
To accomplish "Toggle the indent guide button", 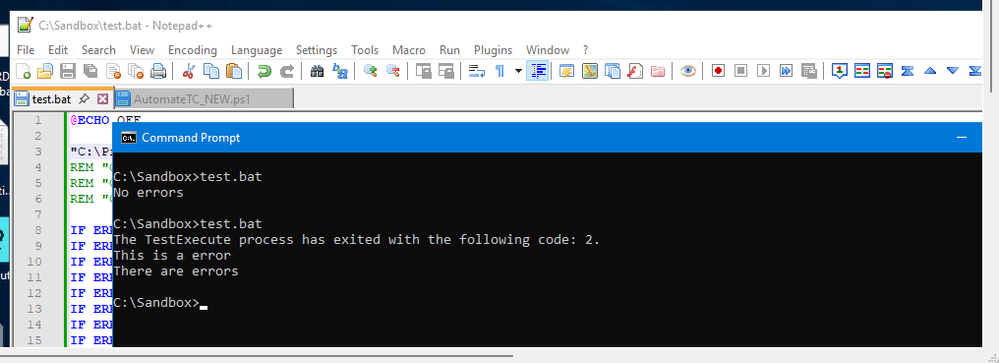I will [538, 71].
